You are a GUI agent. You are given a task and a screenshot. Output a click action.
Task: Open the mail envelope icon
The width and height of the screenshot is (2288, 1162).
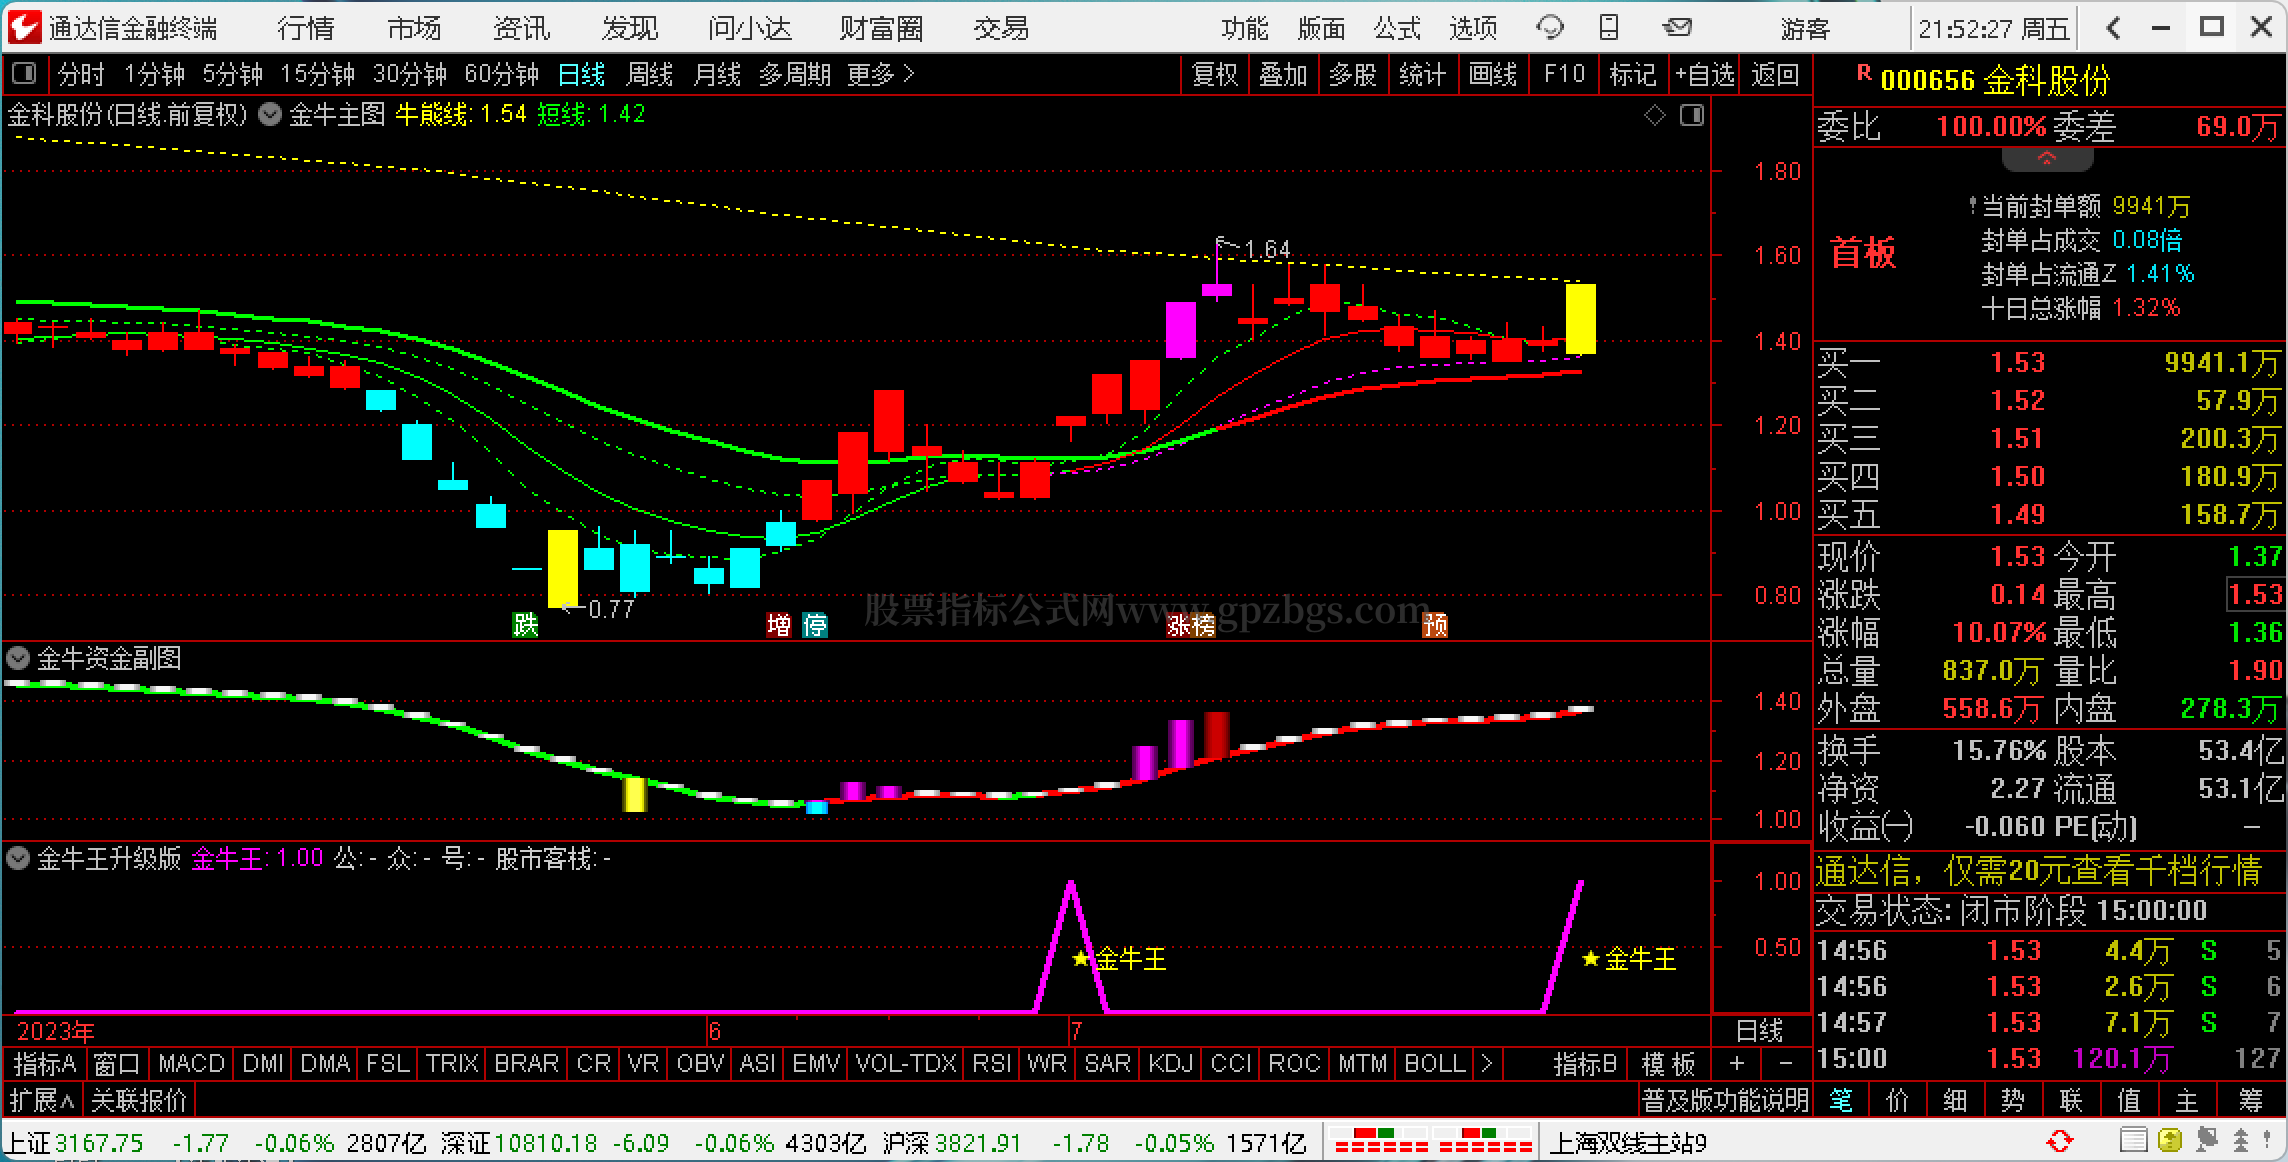[1678, 28]
